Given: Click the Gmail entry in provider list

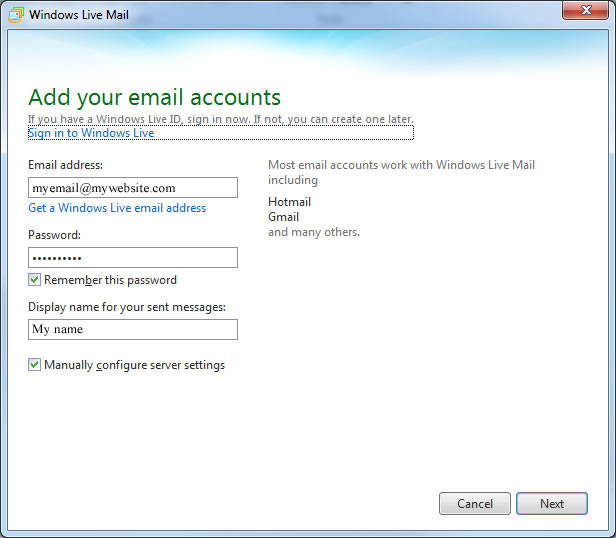Looking at the screenshot, I should 283,217.
